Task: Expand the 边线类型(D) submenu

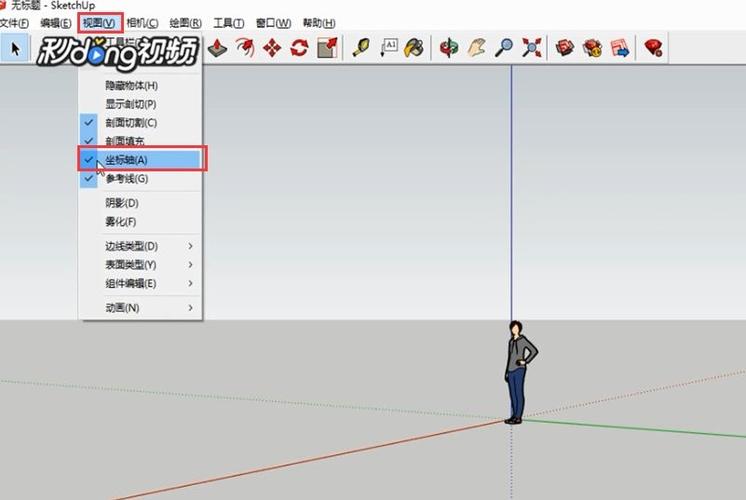Action: click(141, 246)
